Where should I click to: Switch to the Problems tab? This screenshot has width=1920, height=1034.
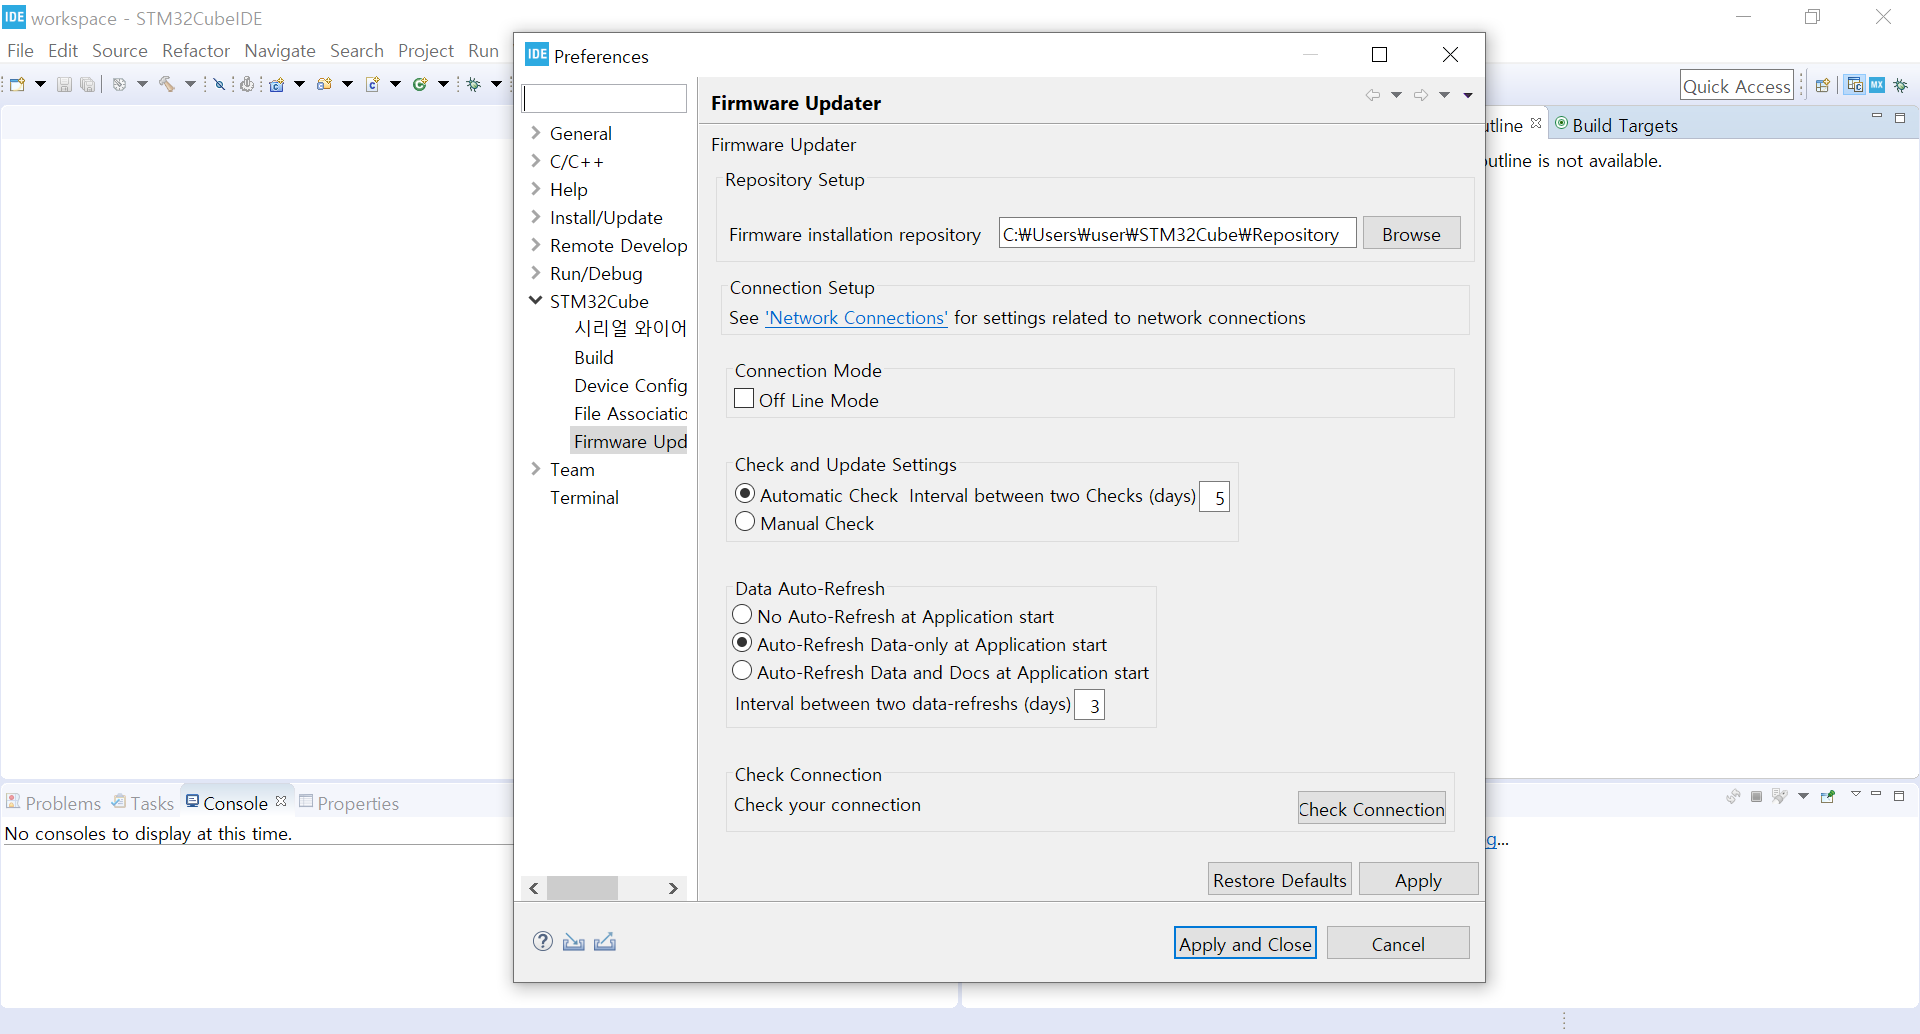click(x=53, y=803)
